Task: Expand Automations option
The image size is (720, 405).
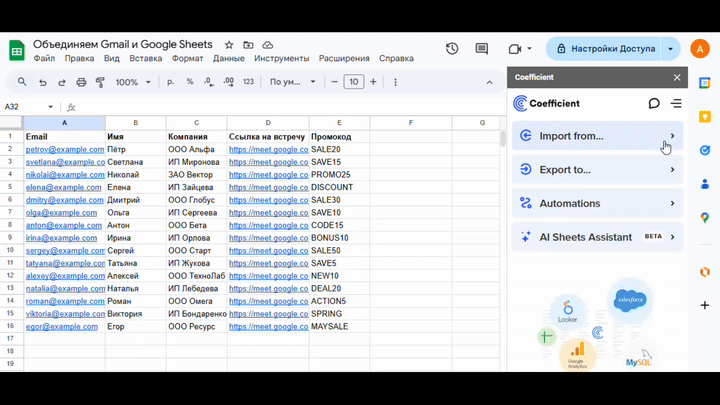Action: (x=597, y=203)
